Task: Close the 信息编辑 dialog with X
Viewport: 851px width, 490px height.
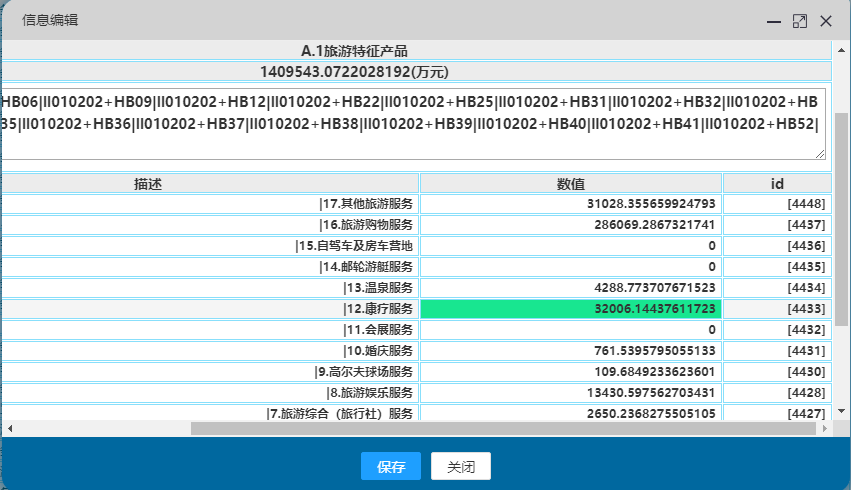Action: [x=826, y=21]
